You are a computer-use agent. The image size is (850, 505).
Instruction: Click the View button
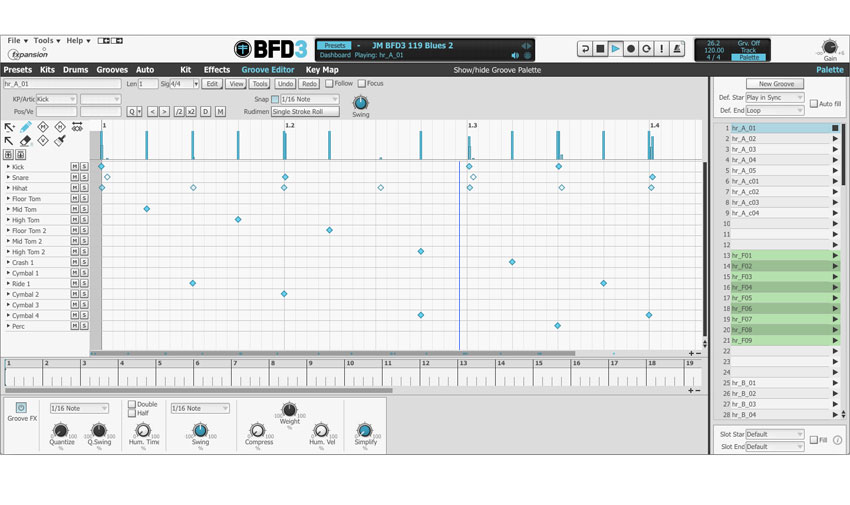click(236, 84)
